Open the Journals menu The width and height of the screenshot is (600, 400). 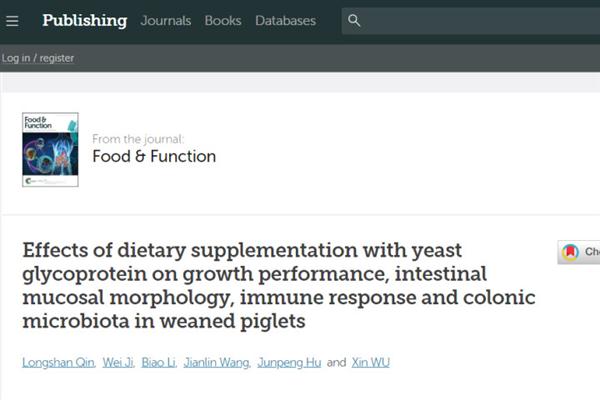pyautogui.click(x=166, y=20)
